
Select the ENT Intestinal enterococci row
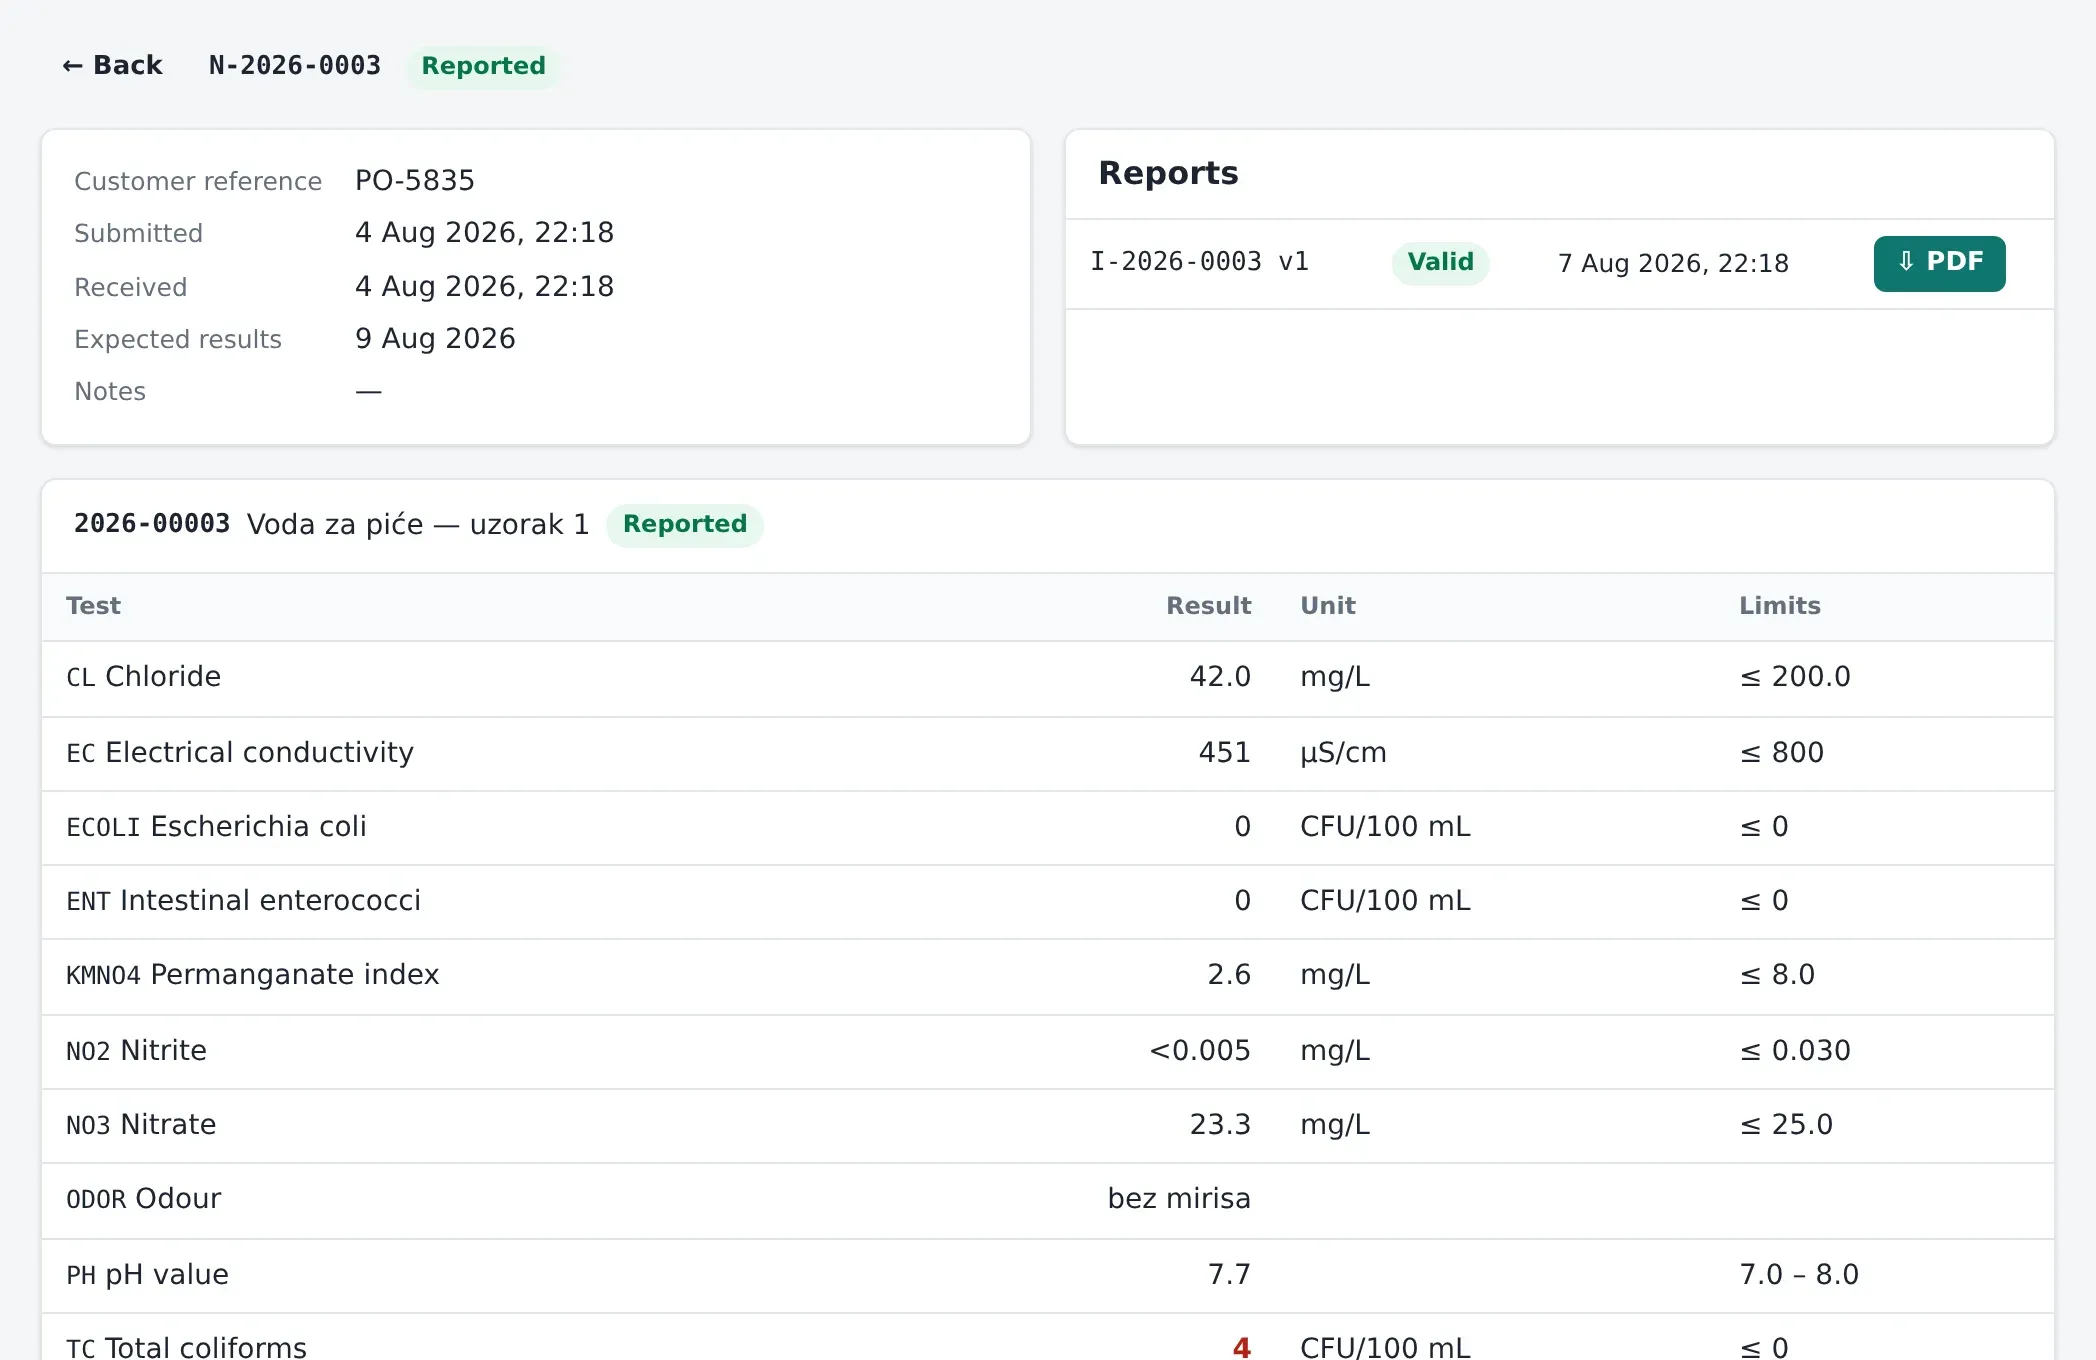pyautogui.click(x=1048, y=902)
